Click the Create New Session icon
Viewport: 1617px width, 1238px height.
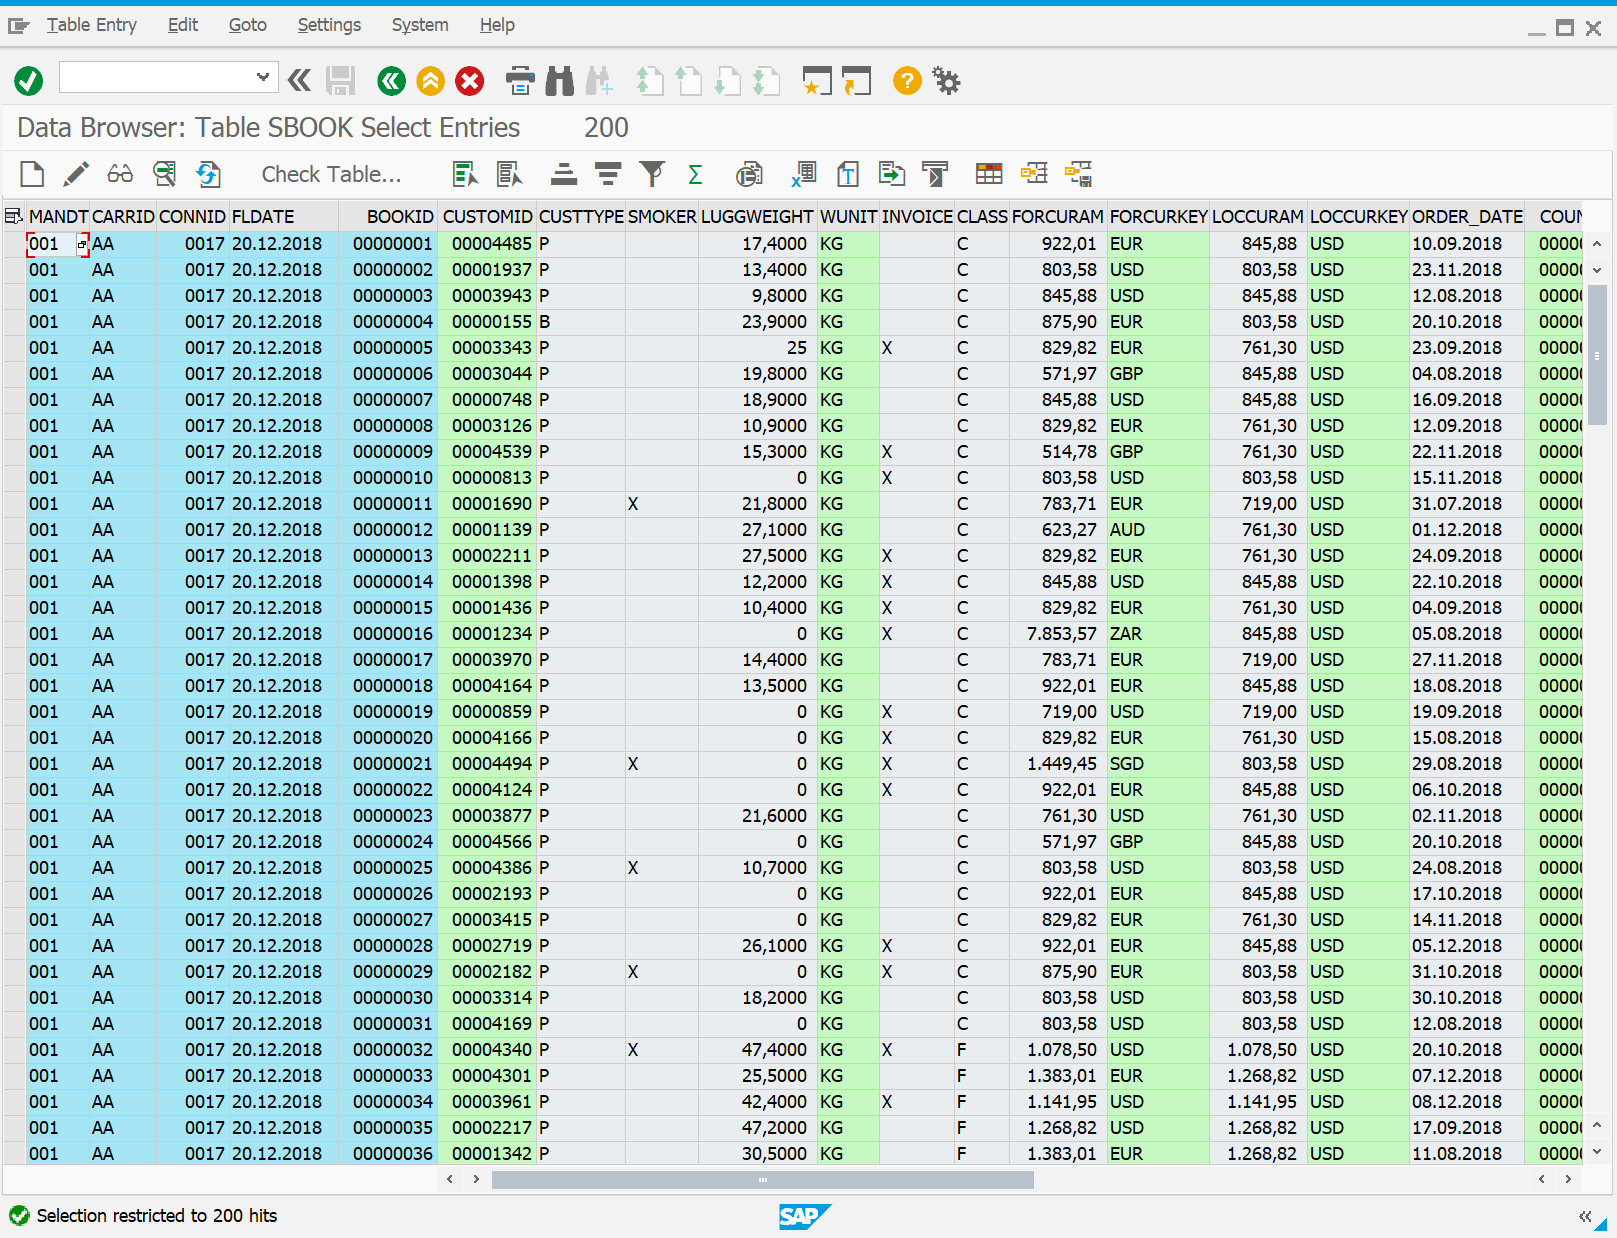(x=817, y=81)
